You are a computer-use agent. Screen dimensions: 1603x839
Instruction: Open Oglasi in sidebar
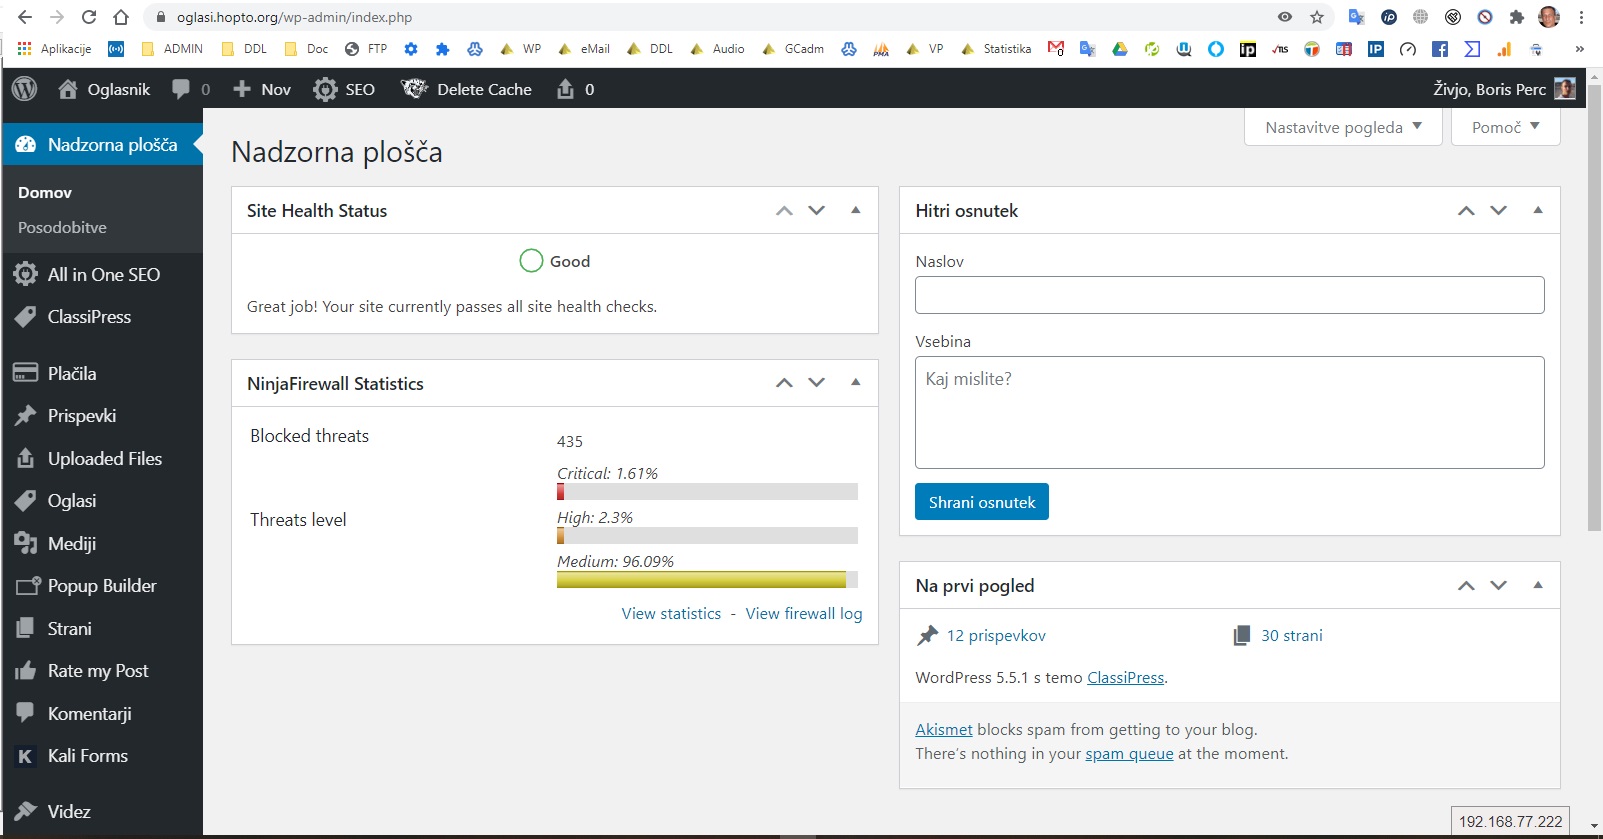pyautogui.click(x=102, y=500)
